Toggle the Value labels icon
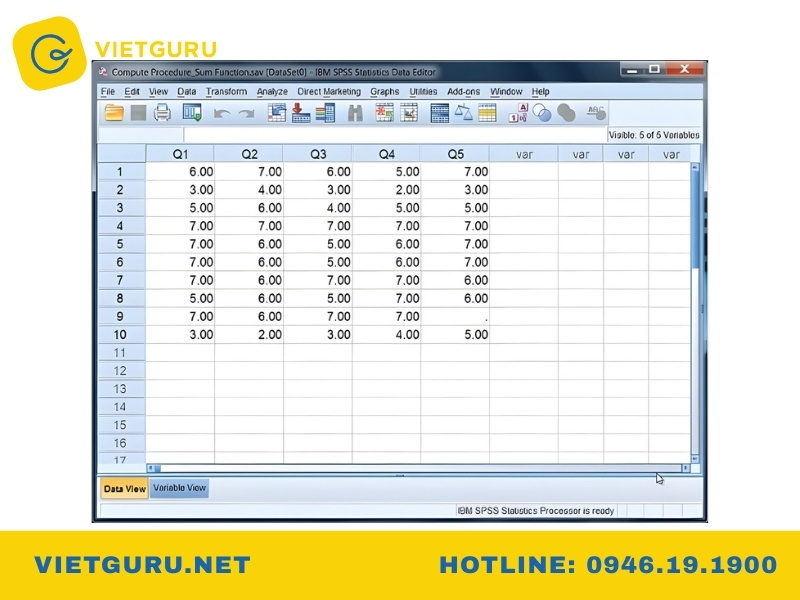The height and width of the screenshot is (600, 800). click(x=518, y=113)
